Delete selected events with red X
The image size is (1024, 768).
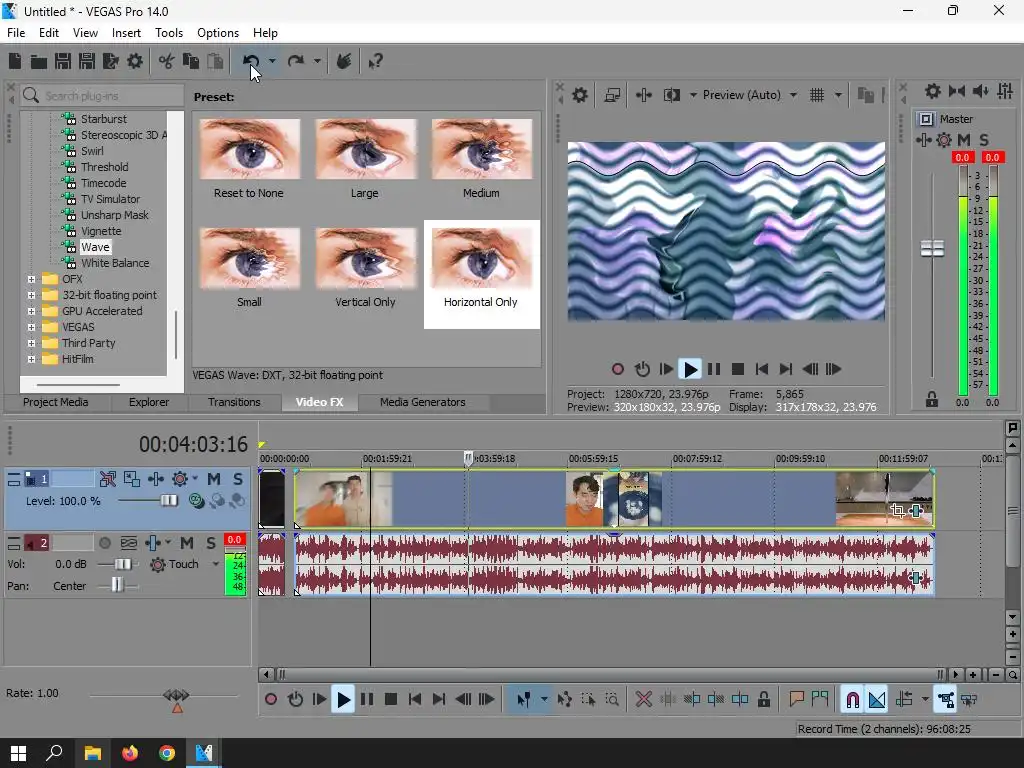(x=643, y=699)
